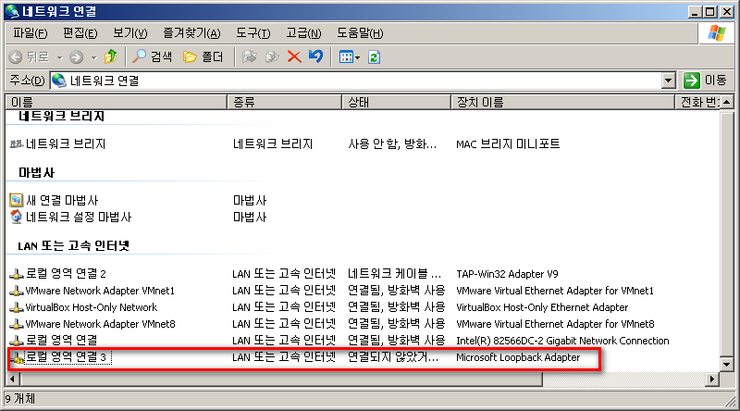Open the back history dropdown arrow
Screen dimensions: 740x411
(59, 58)
